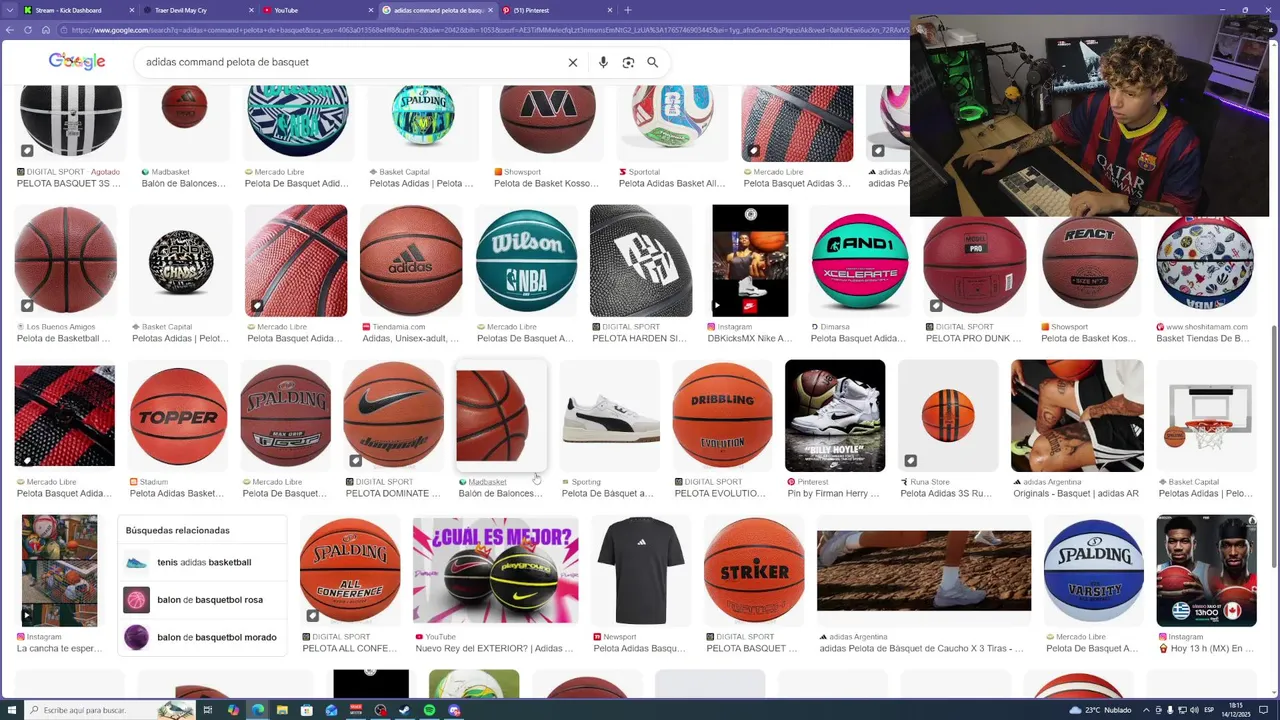Open the Windows Start menu
The image size is (1280, 720).
pos(10,710)
